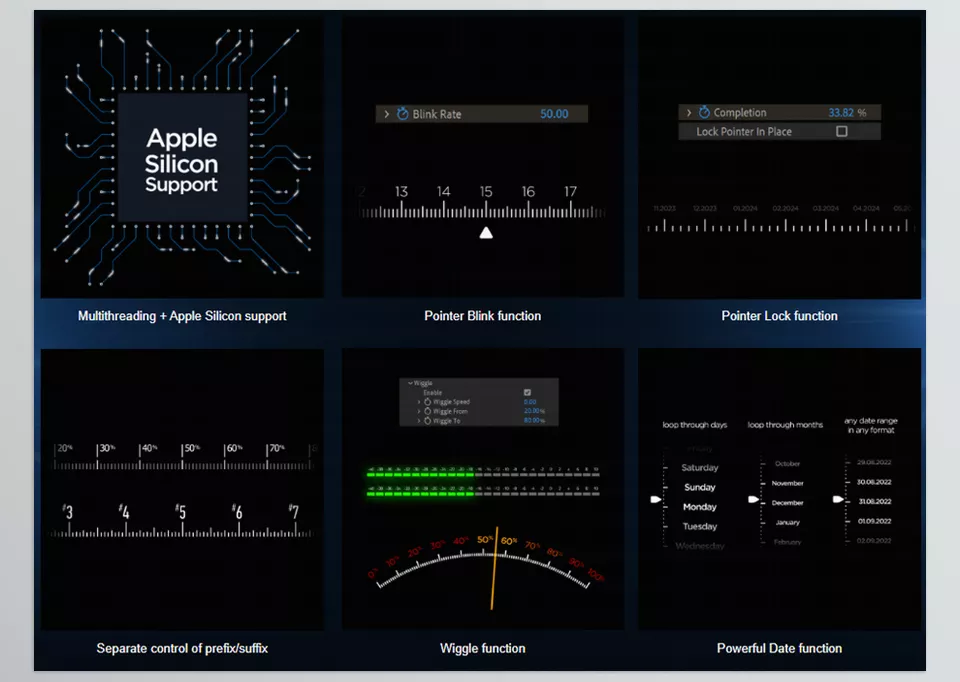960x682 pixels.
Task: Click number 15 on the blink ruler
Action: [486, 192]
